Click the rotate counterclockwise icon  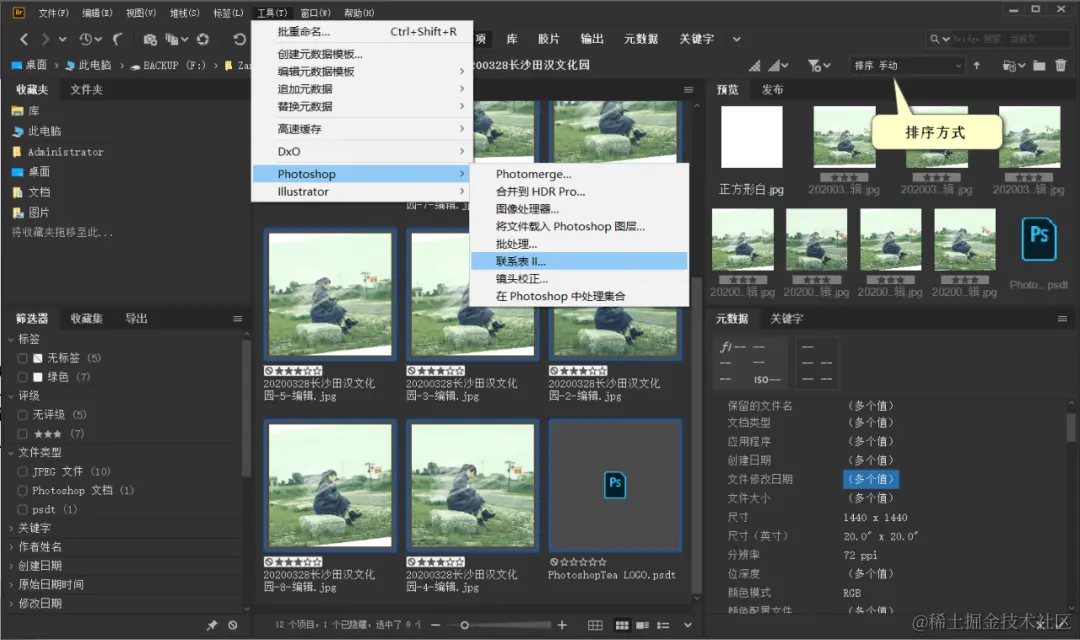239,39
